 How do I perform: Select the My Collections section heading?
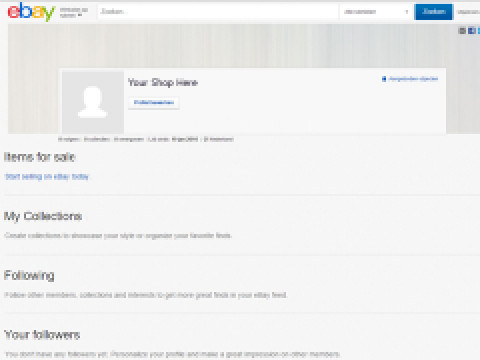43,216
